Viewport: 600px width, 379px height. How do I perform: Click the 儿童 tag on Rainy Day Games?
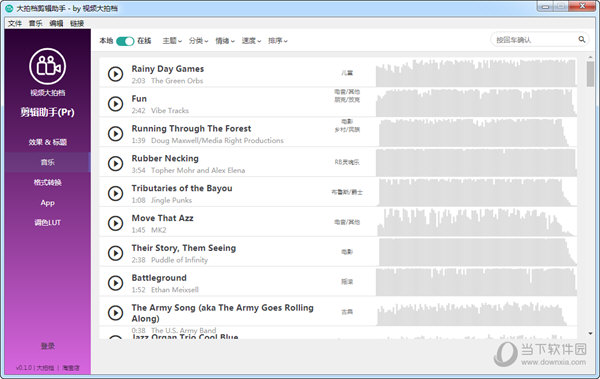point(347,73)
